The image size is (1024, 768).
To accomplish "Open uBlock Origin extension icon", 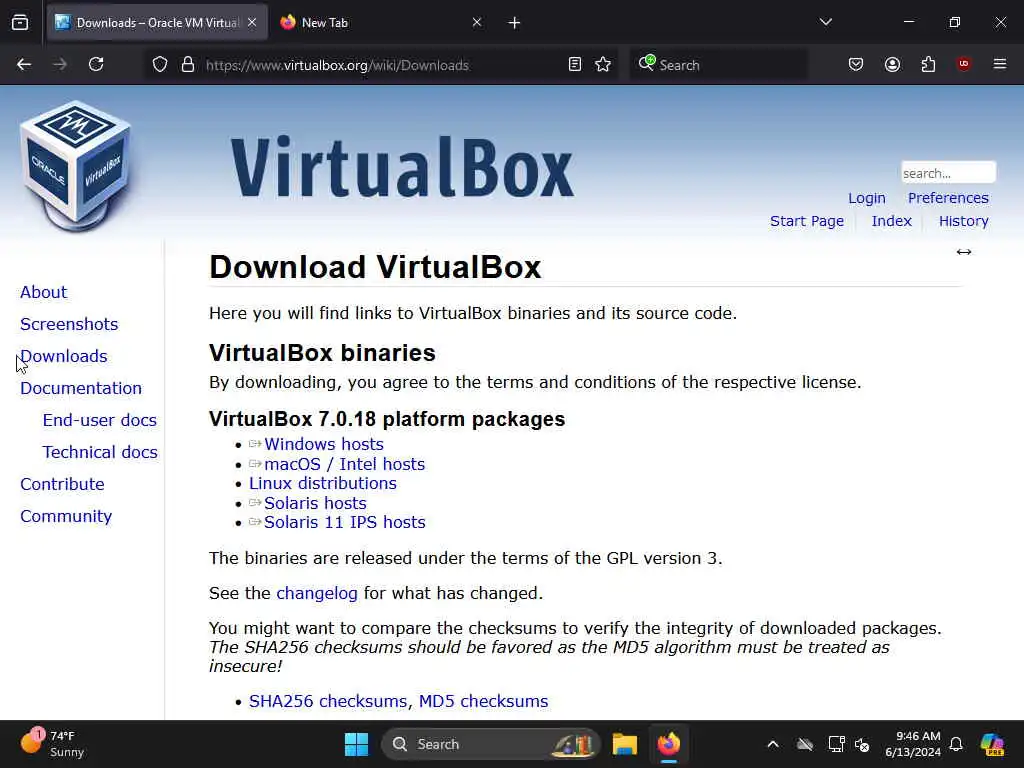I will [x=964, y=64].
